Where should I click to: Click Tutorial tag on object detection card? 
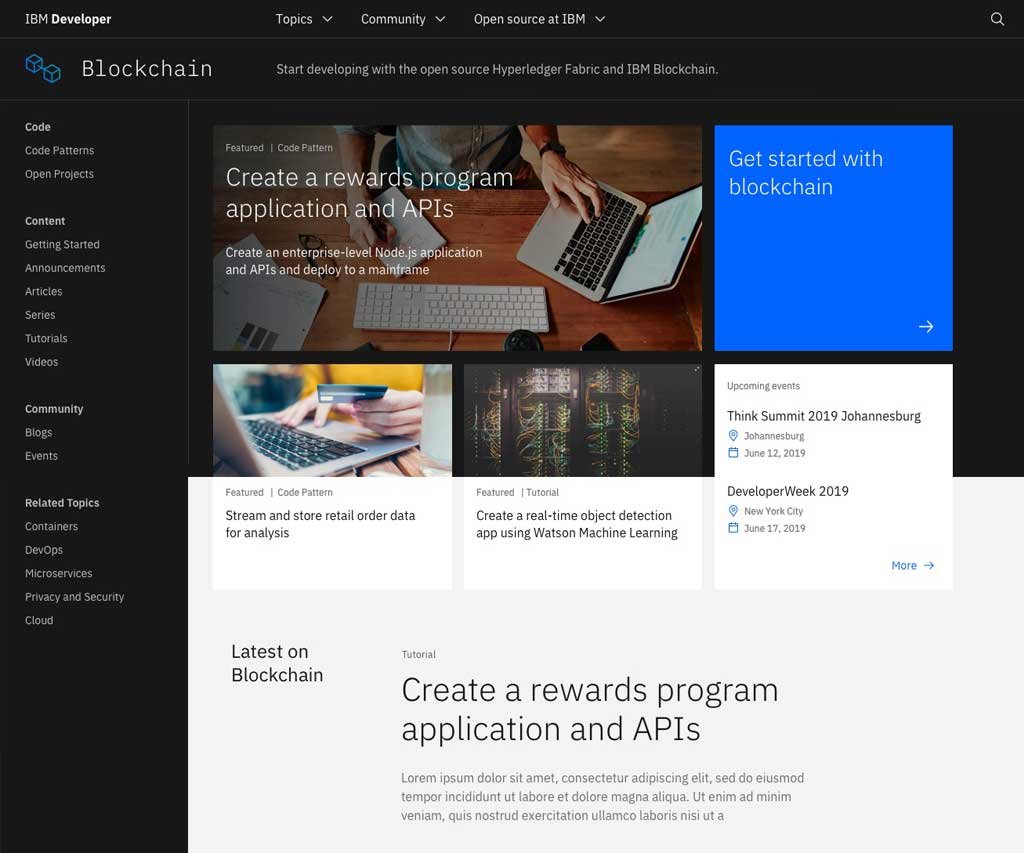(x=542, y=492)
